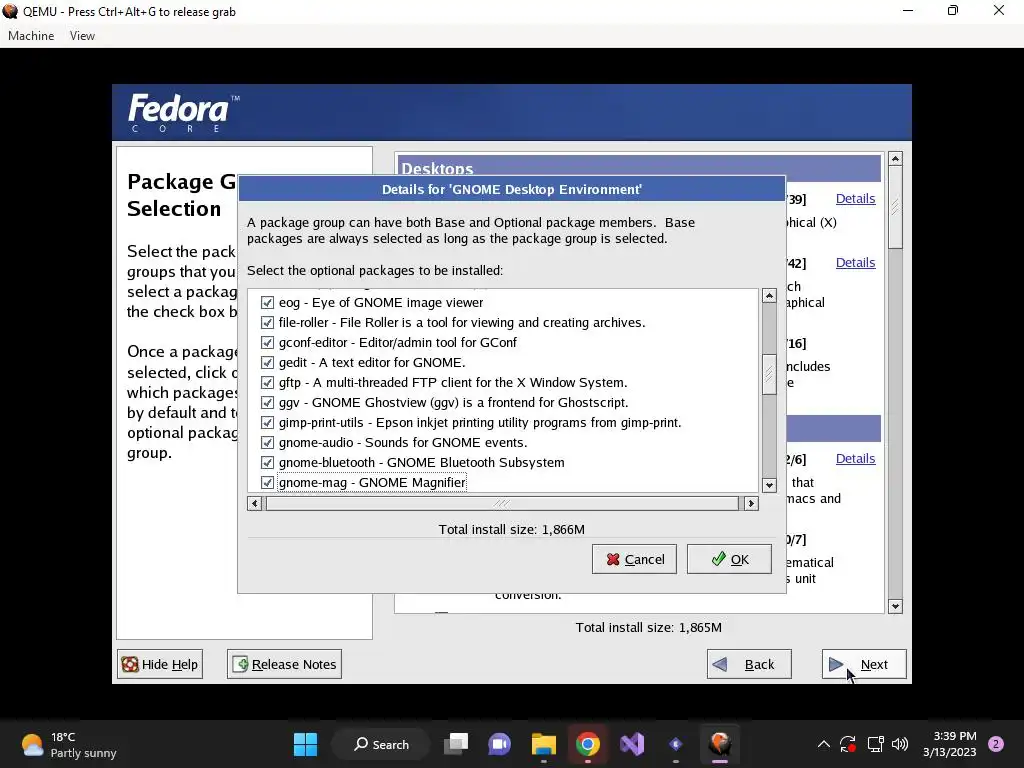Click main group list scrollbar thumb
Screen dimensions: 1024x768
pyautogui.click(x=895, y=207)
